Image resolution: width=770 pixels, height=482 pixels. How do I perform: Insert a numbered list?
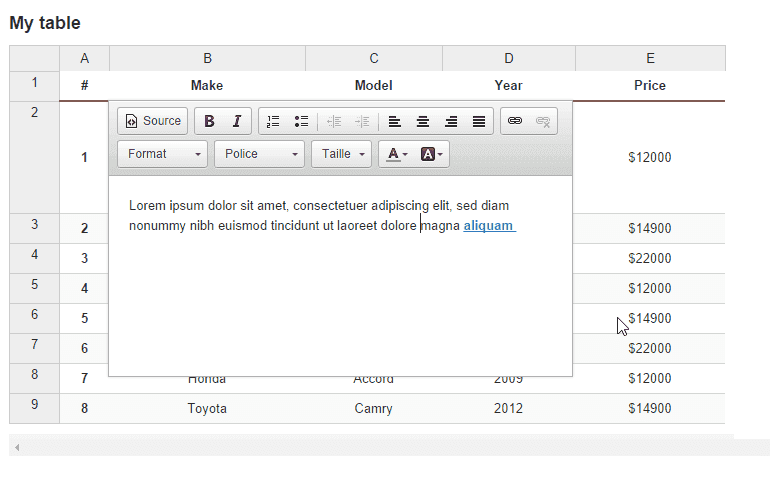coord(273,121)
